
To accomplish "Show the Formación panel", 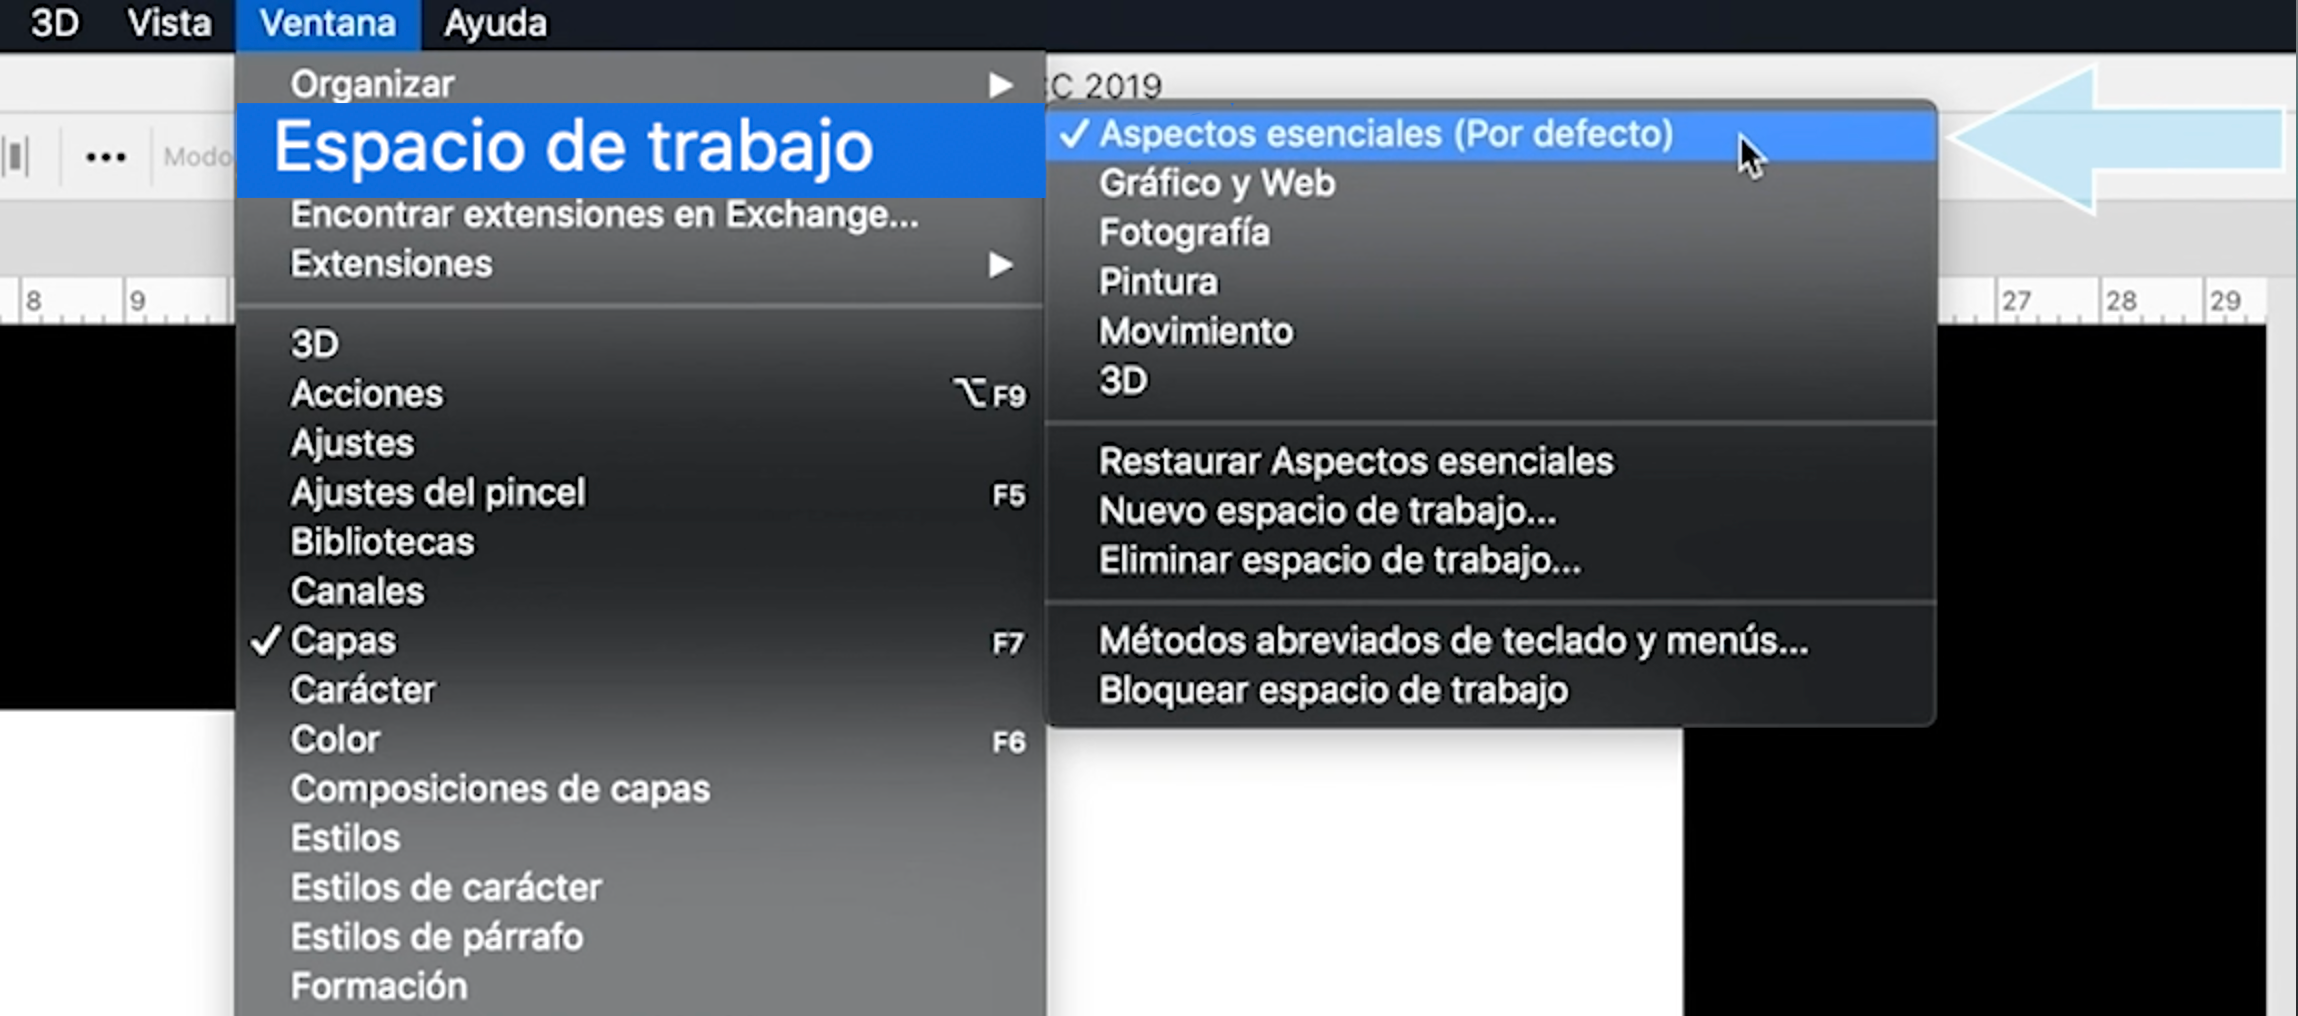I will pyautogui.click(x=641, y=987).
